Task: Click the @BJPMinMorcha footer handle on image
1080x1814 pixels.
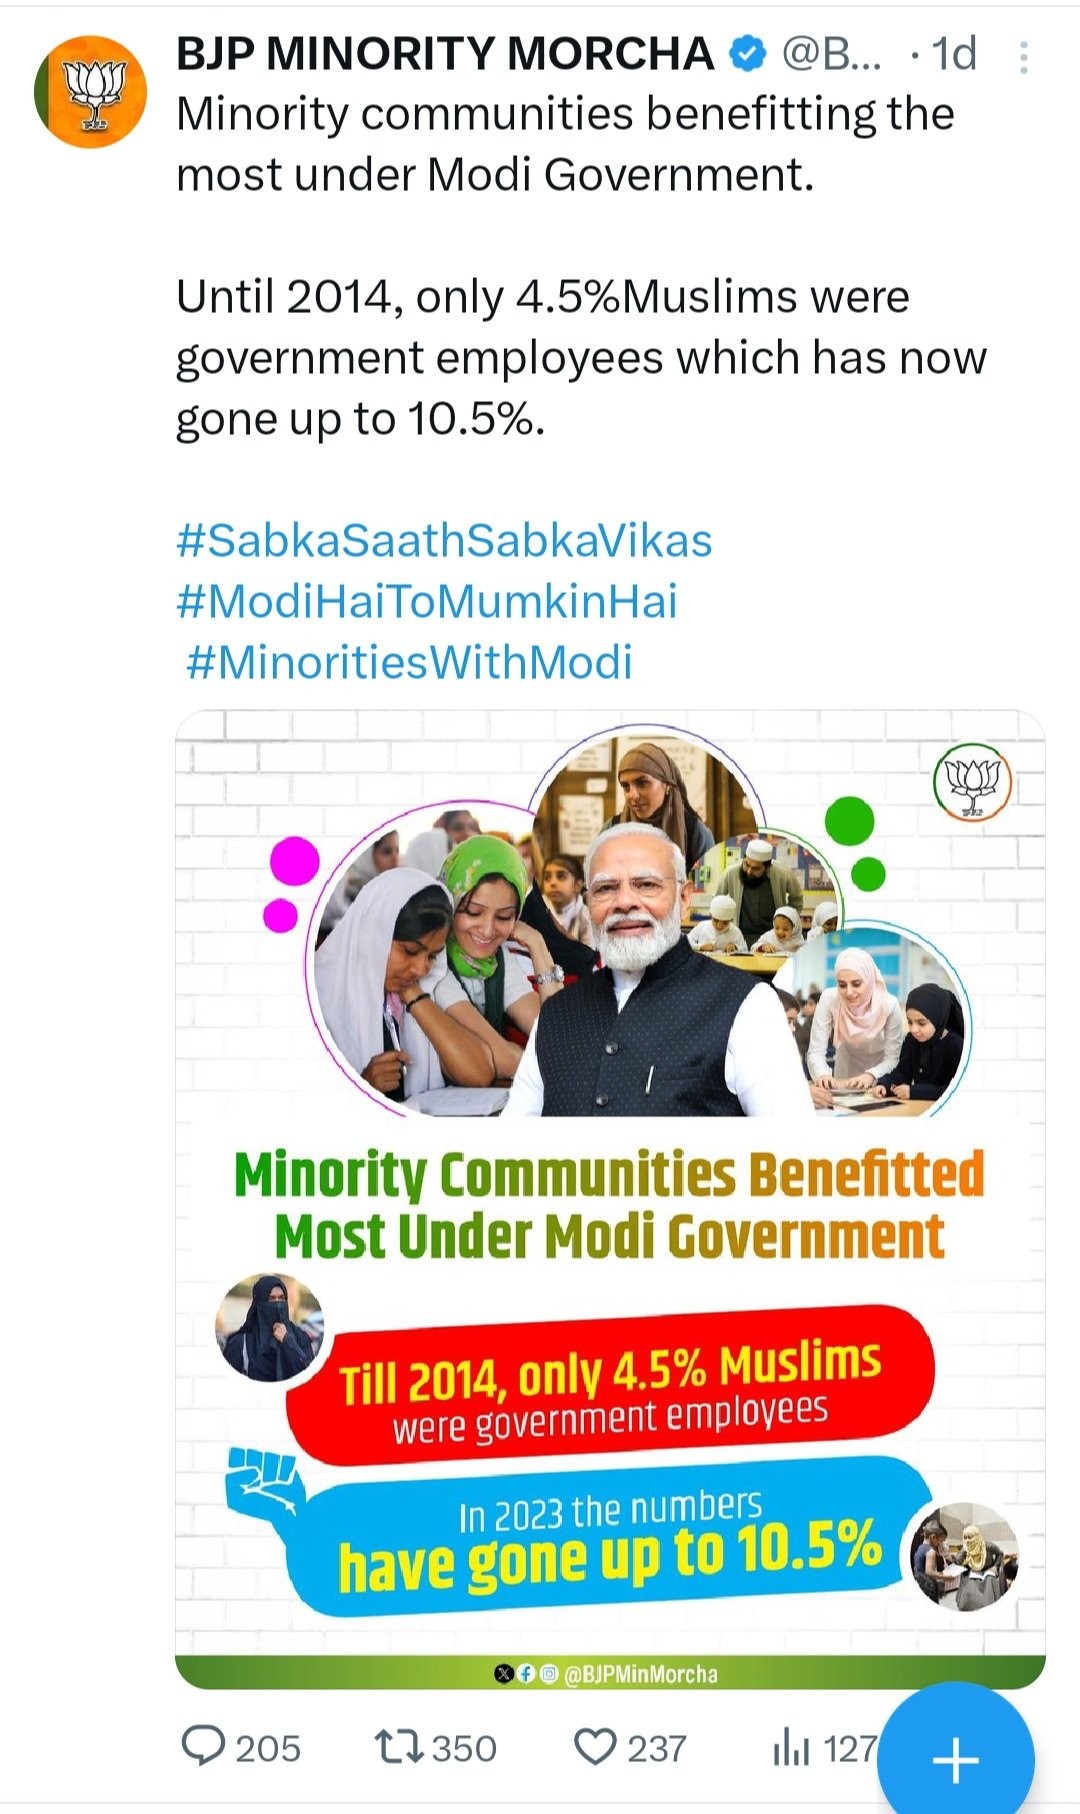Action: click(641, 1674)
